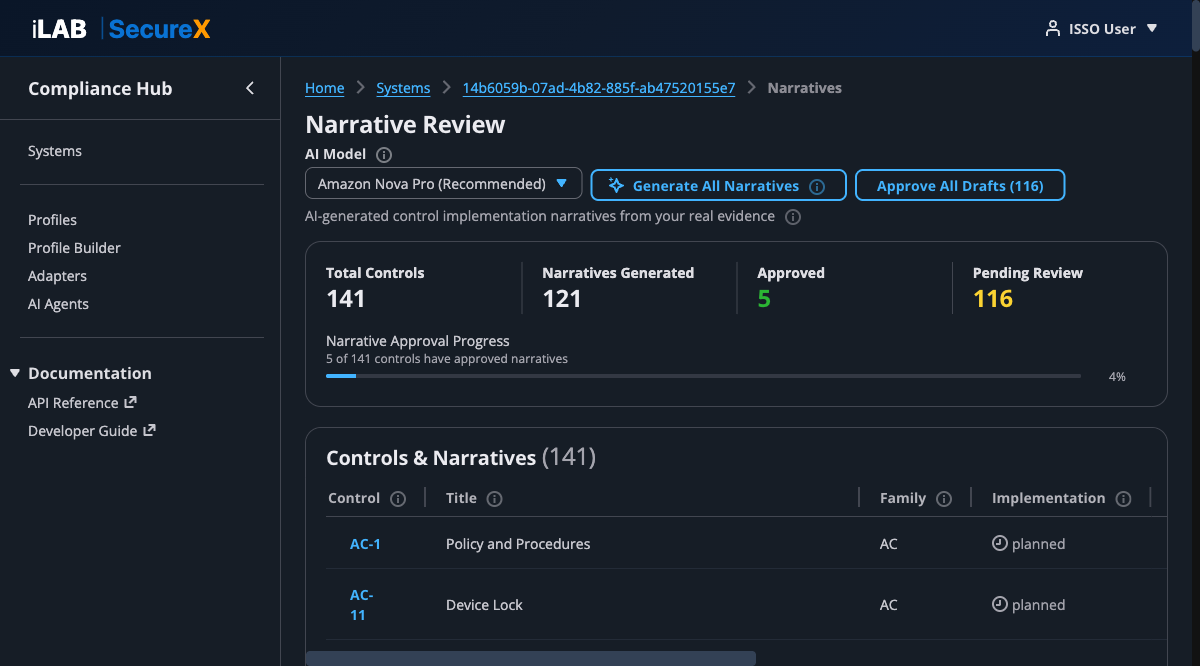Open the Developer Guide documentation link
This screenshot has height=666, width=1200.
[91, 431]
